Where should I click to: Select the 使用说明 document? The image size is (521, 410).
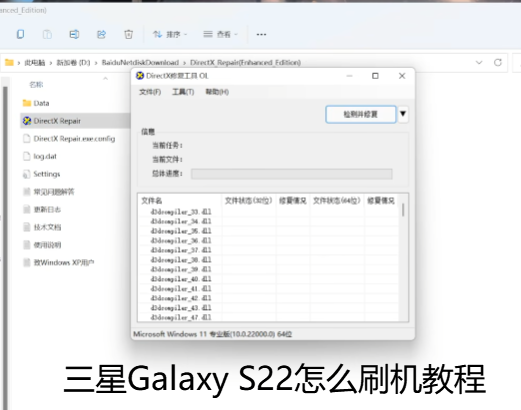(42, 245)
